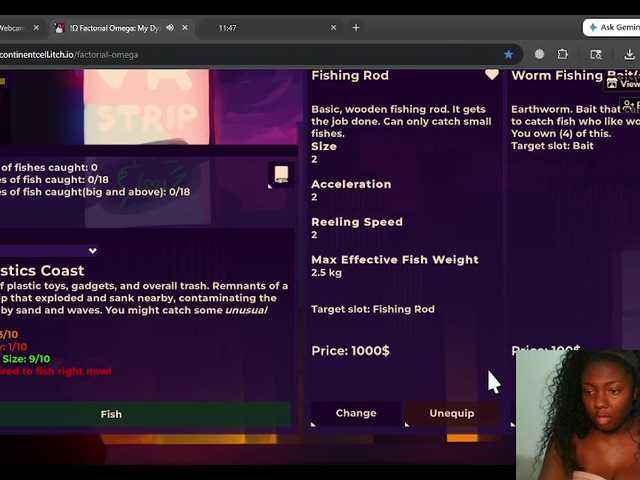Image resolution: width=640 pixels, height=480 pixels.
Task: Mute audio on Factorial Omega tab
Action: pyautogui.click(x=170, y=28)
